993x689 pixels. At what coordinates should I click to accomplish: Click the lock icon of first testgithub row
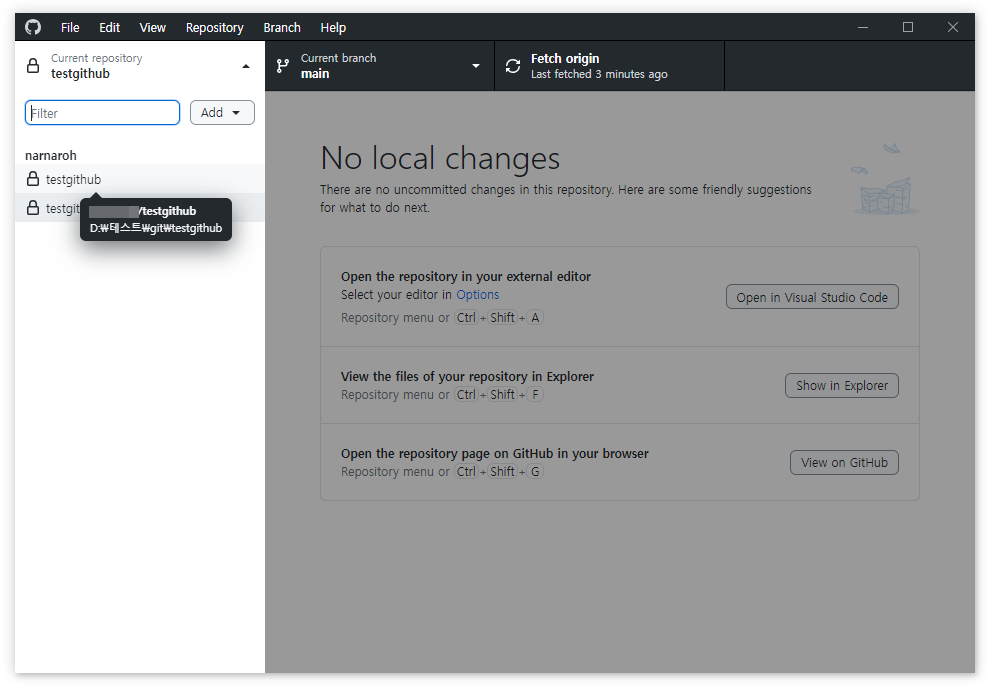33,179
